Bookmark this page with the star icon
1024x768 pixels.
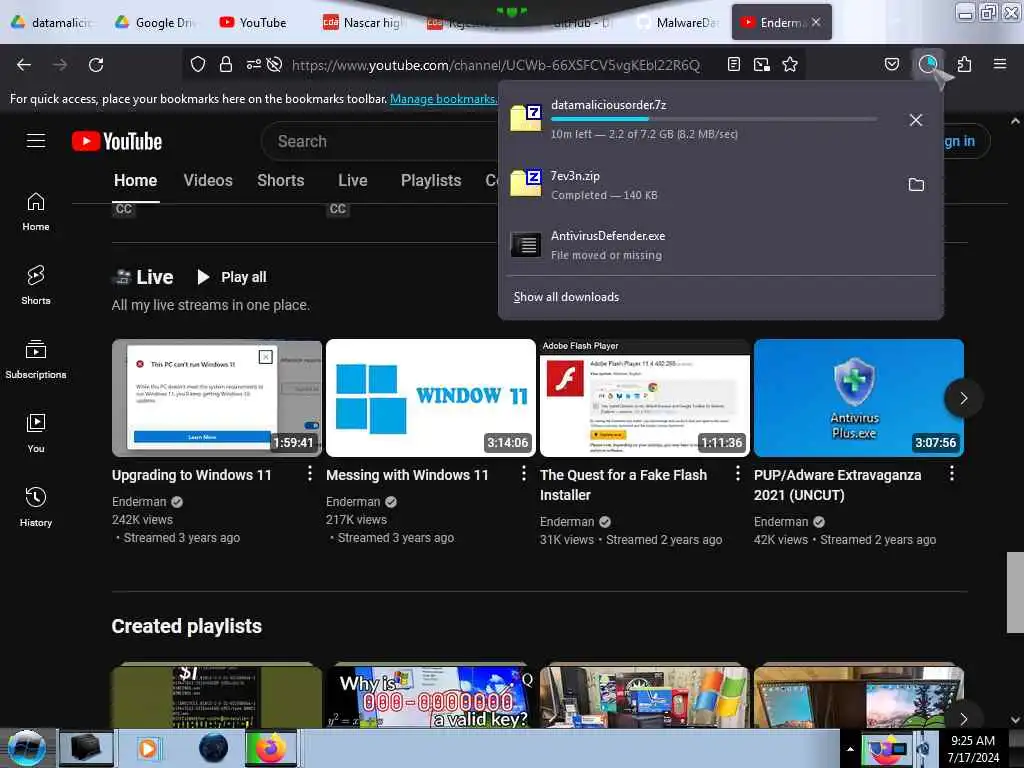point(790,64)
